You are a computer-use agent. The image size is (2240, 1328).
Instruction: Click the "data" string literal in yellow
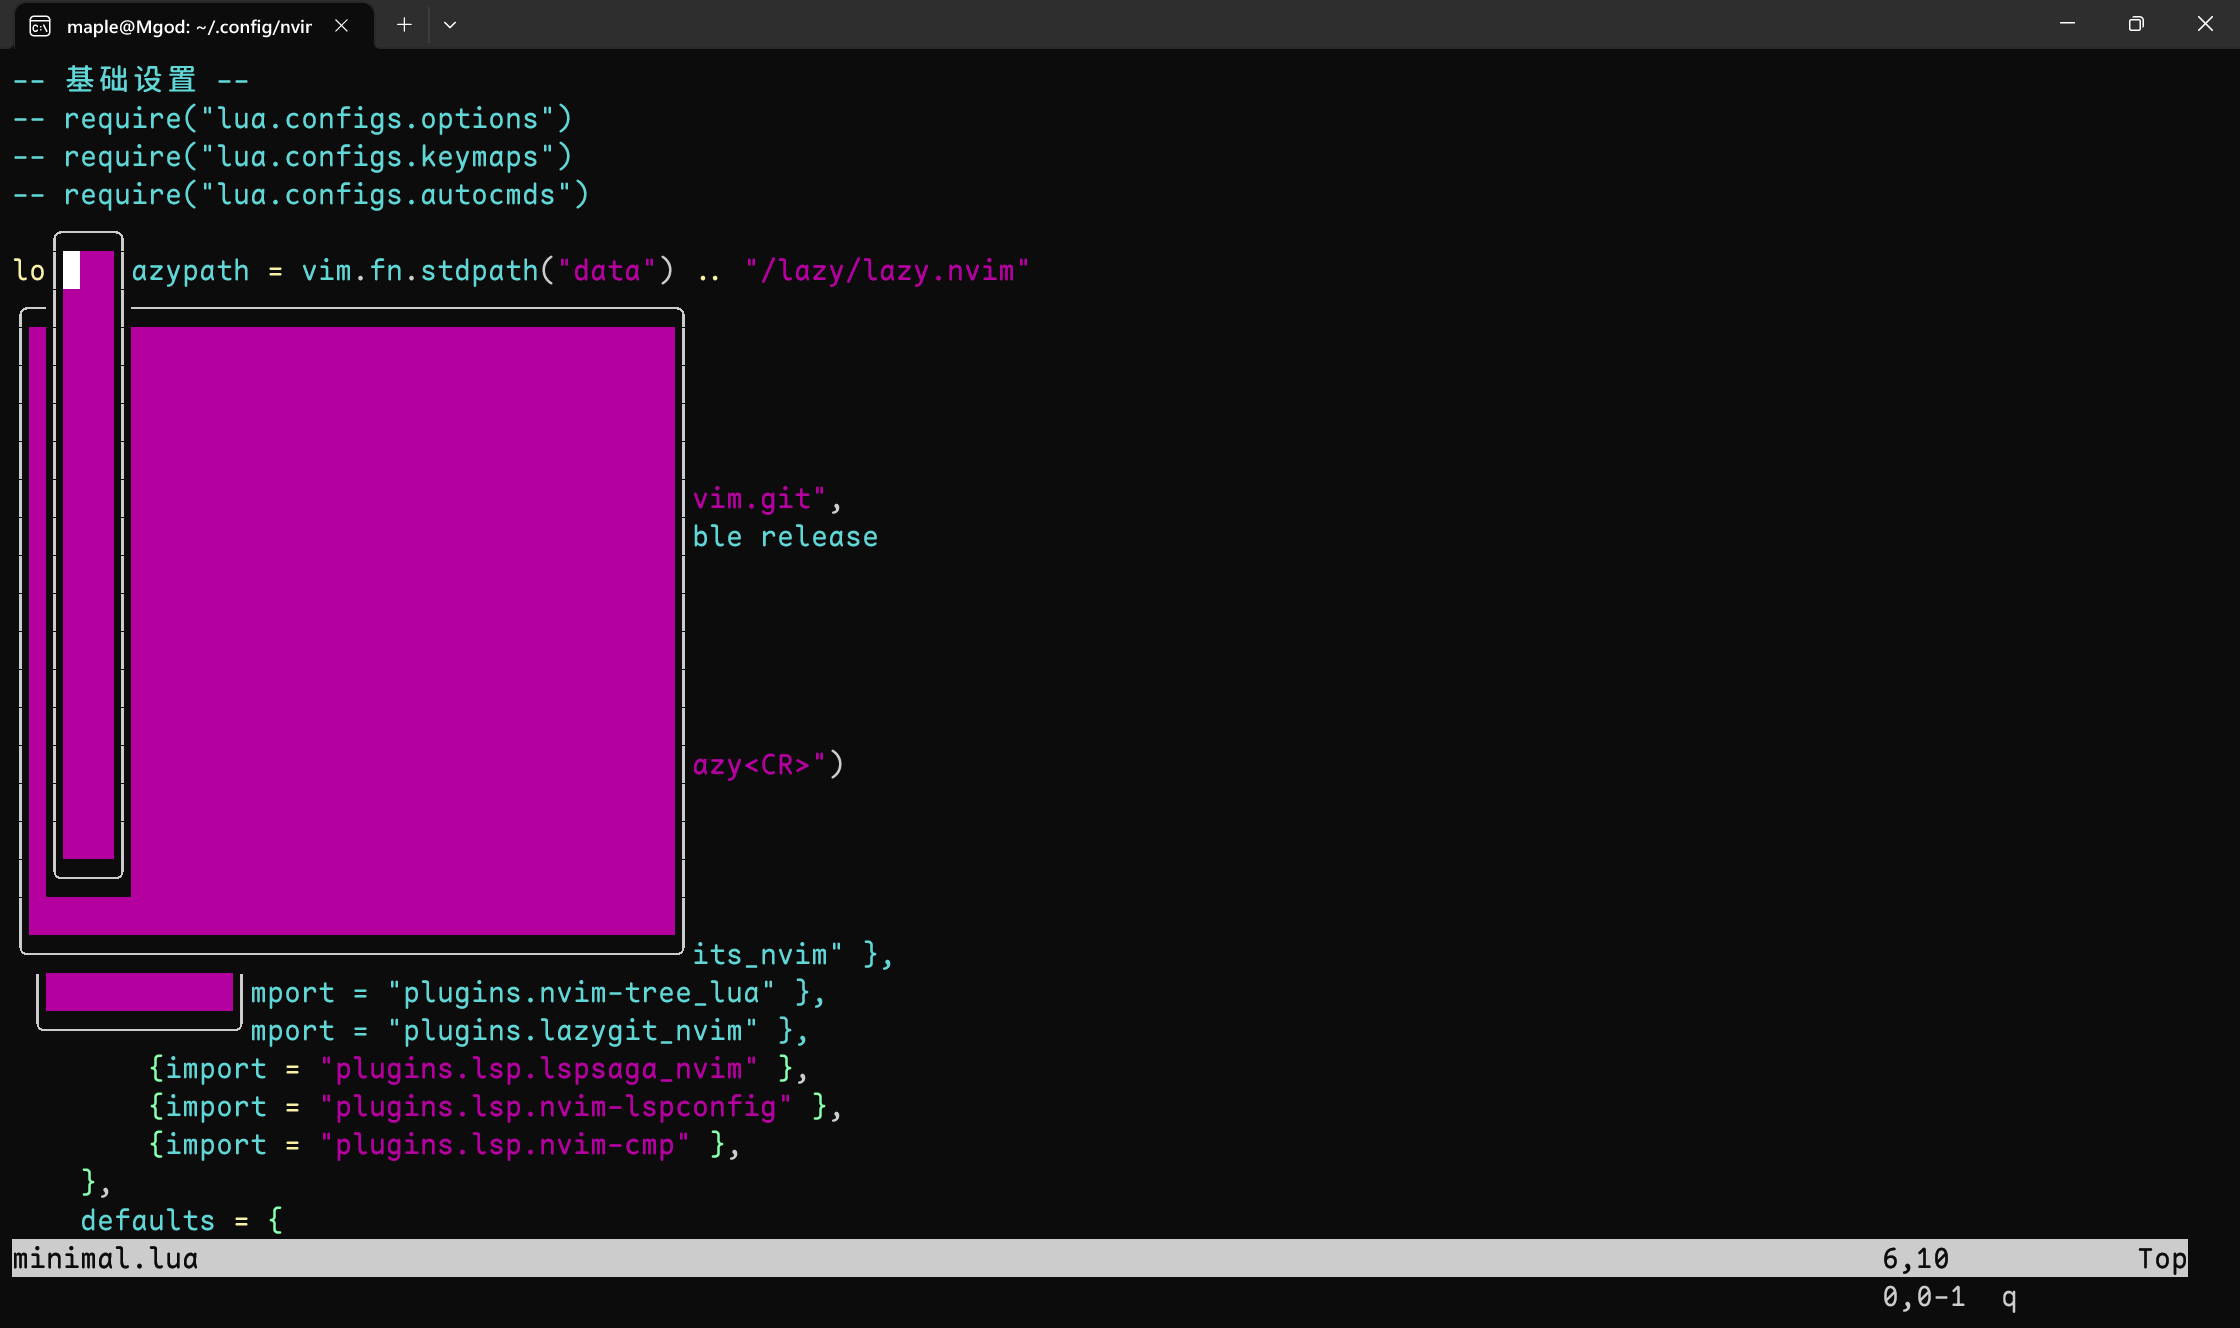click(608, 270)
